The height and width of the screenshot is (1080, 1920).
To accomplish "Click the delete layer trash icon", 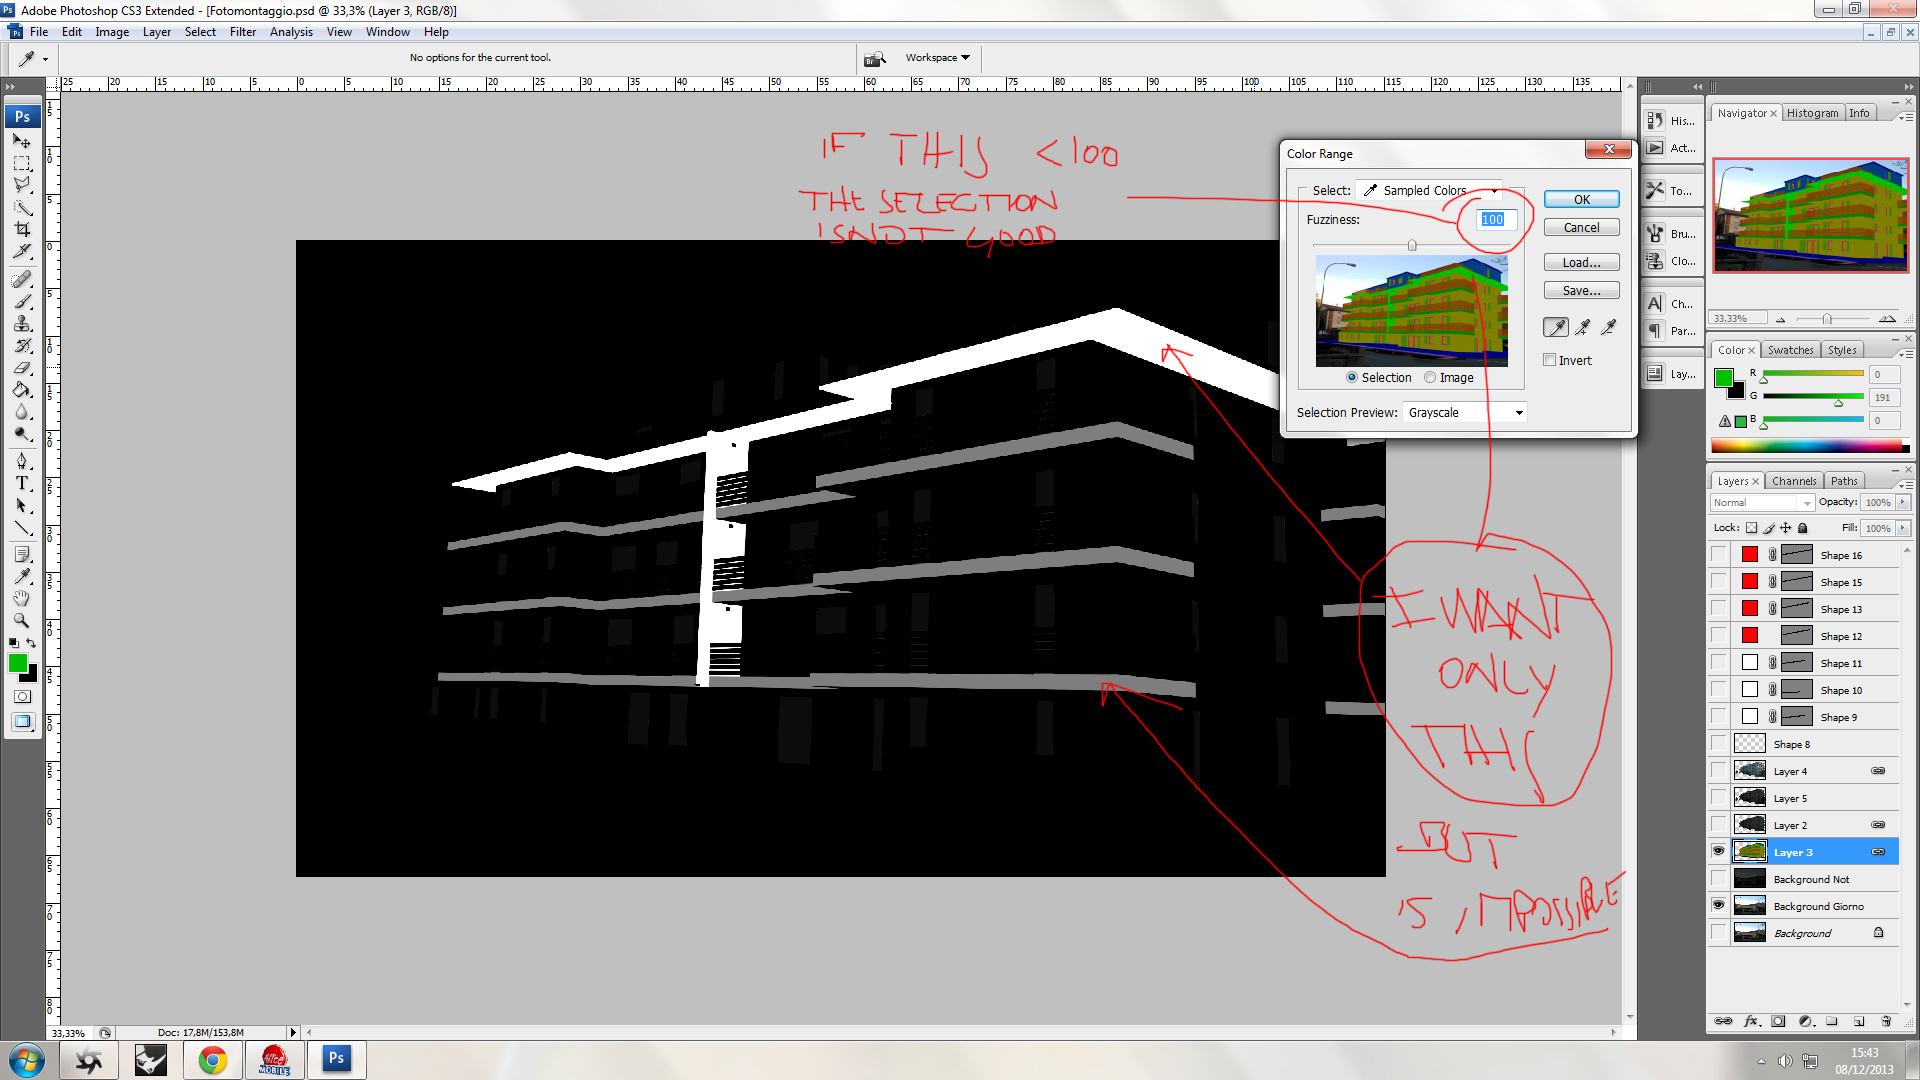I will pos(1886,1021).
